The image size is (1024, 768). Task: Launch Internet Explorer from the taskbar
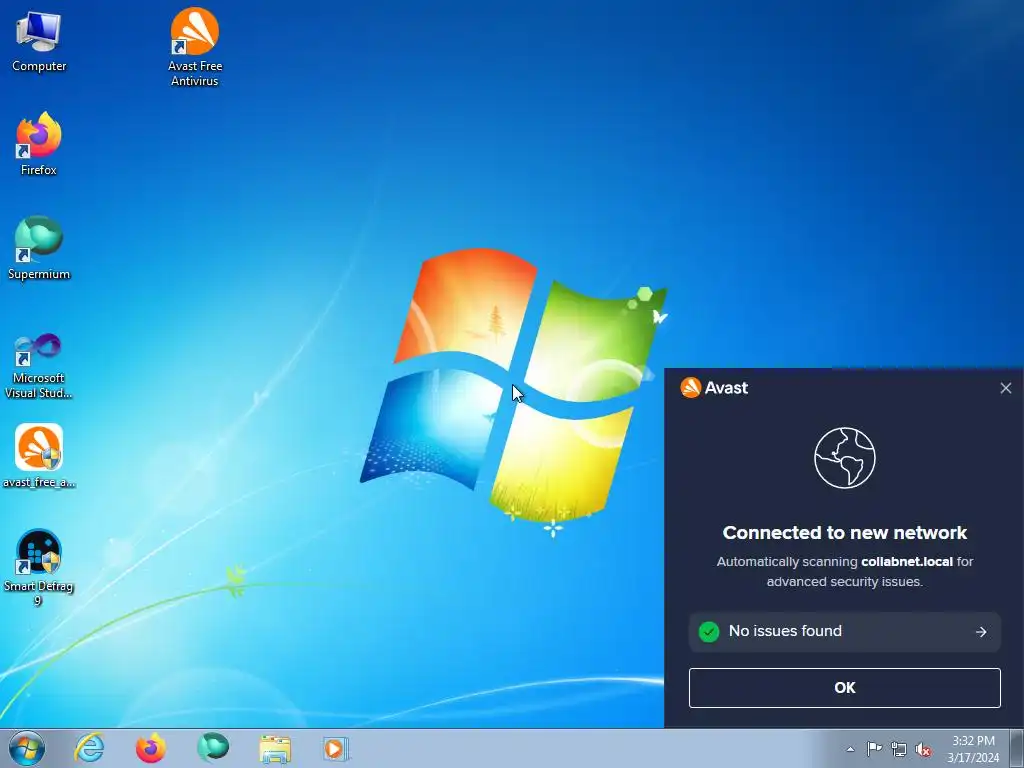click(89, 748)
